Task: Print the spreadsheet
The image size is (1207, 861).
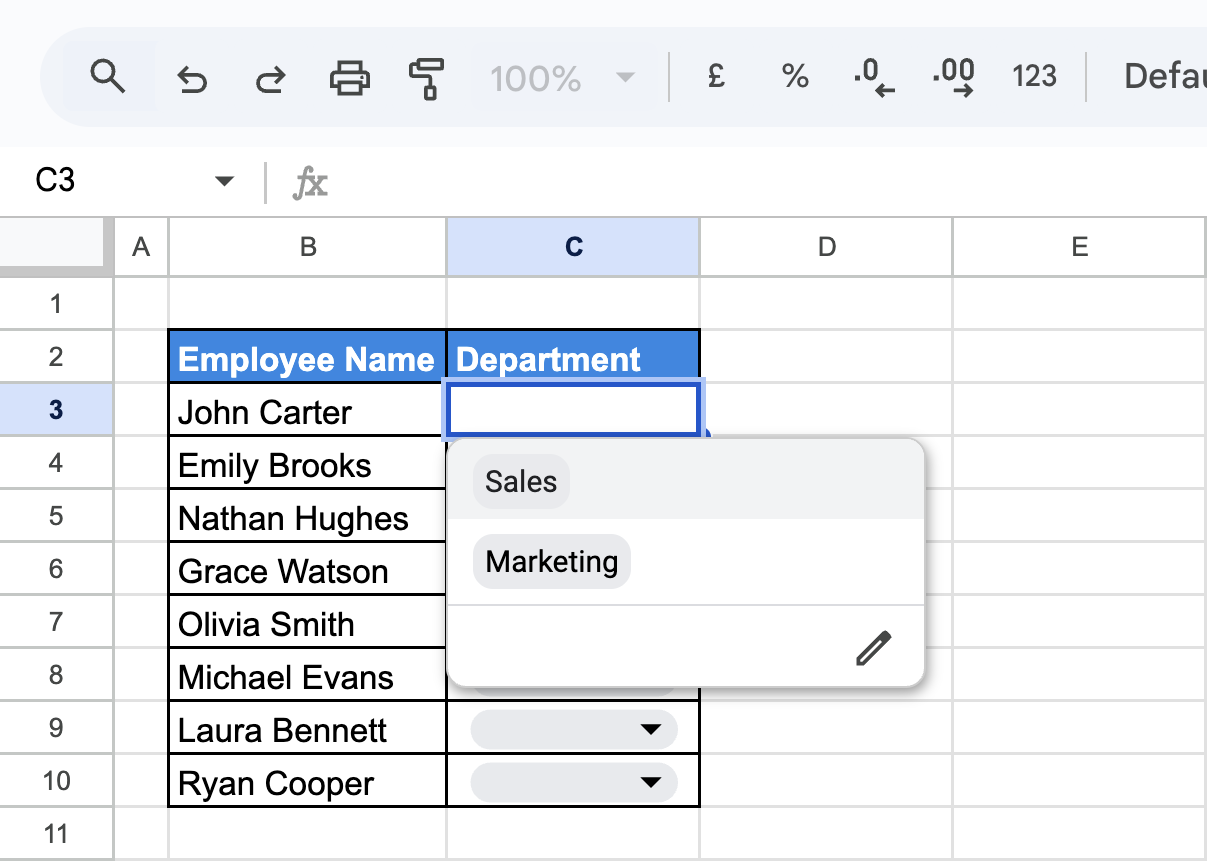Action: [349, 77]
